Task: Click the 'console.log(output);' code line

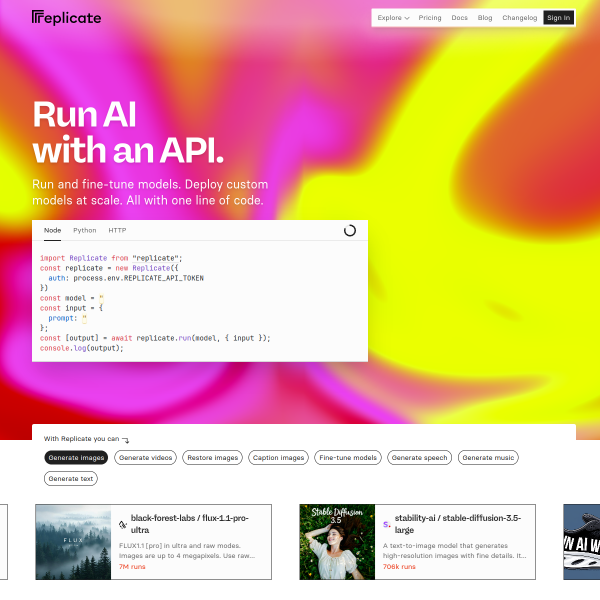Action: click(x=82, y=348)
